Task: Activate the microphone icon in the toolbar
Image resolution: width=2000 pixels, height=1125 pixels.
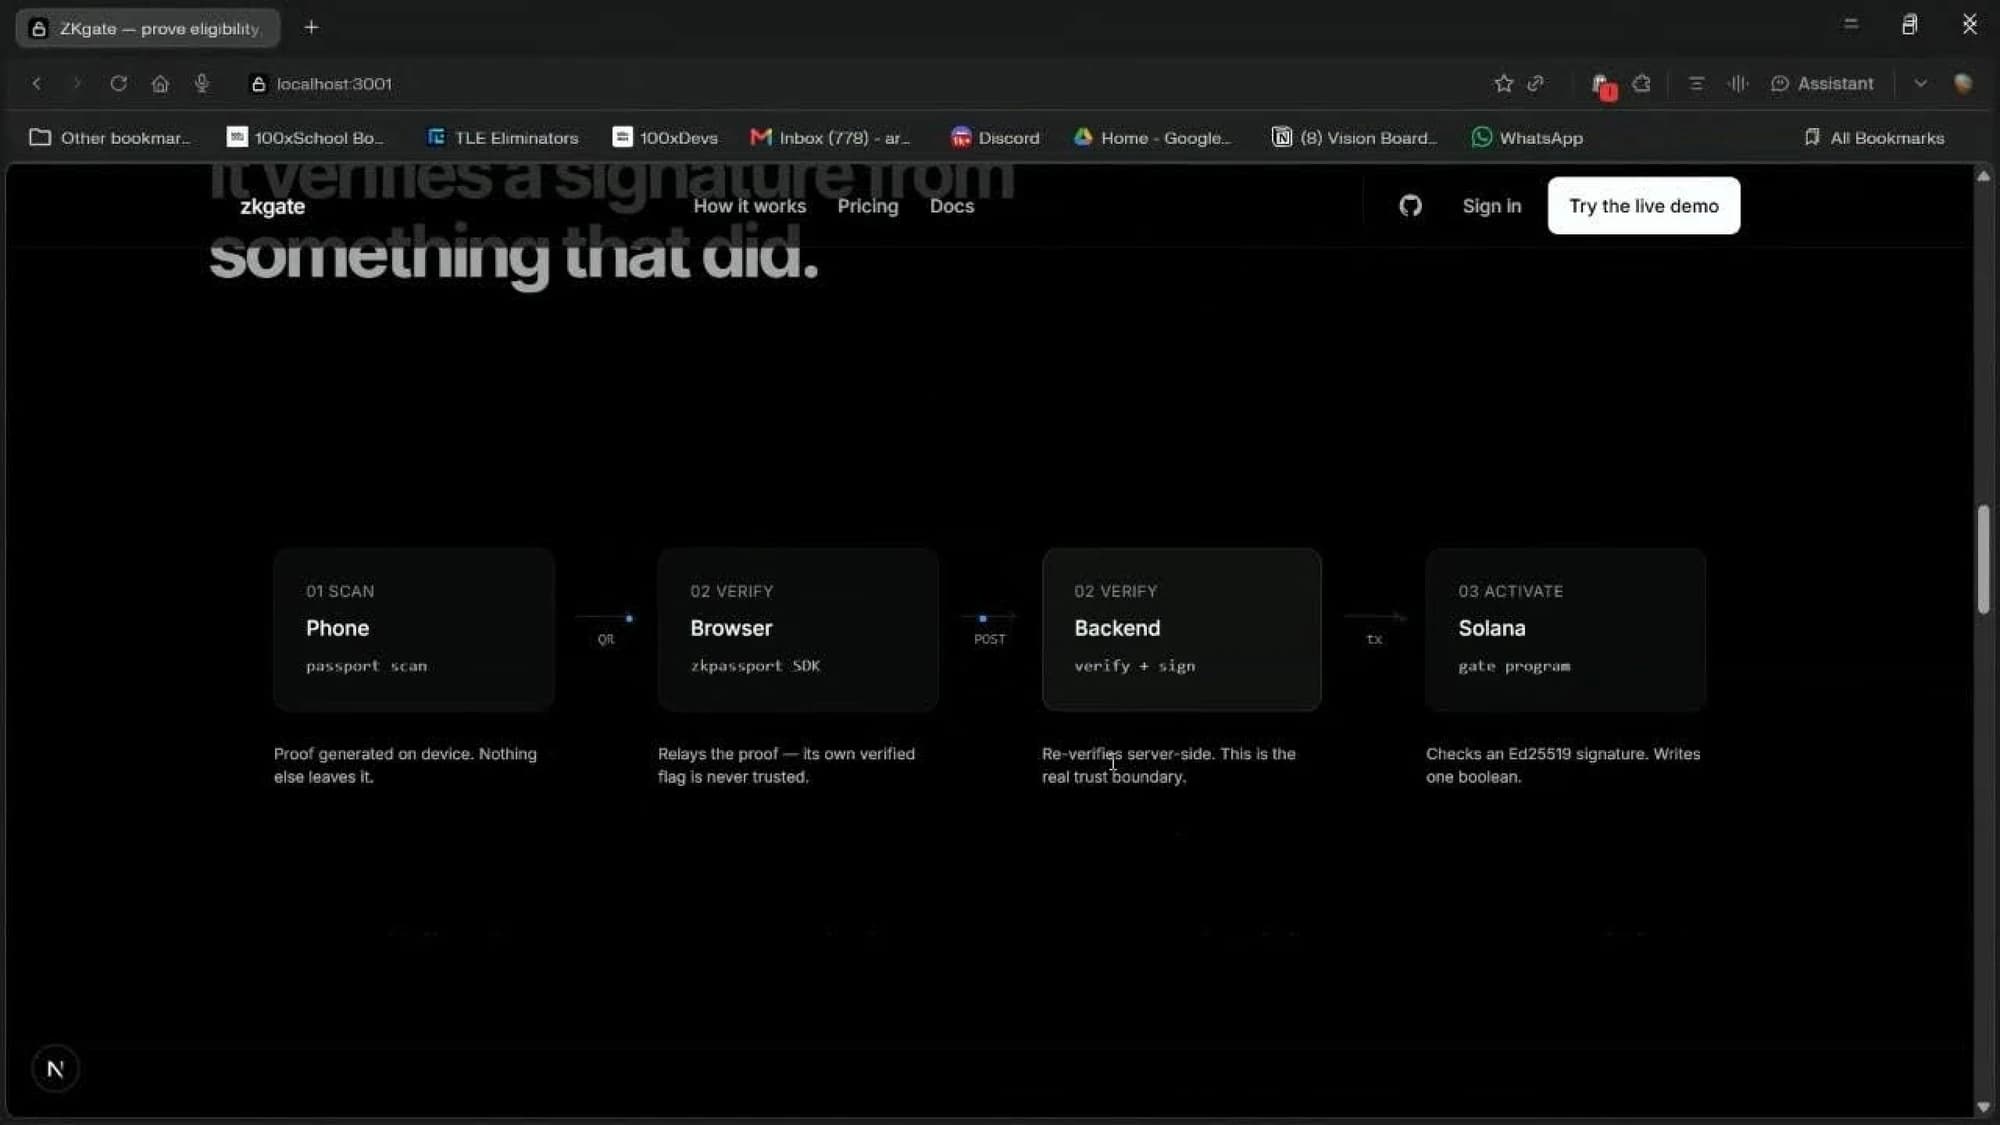Action: click(202, 84)
